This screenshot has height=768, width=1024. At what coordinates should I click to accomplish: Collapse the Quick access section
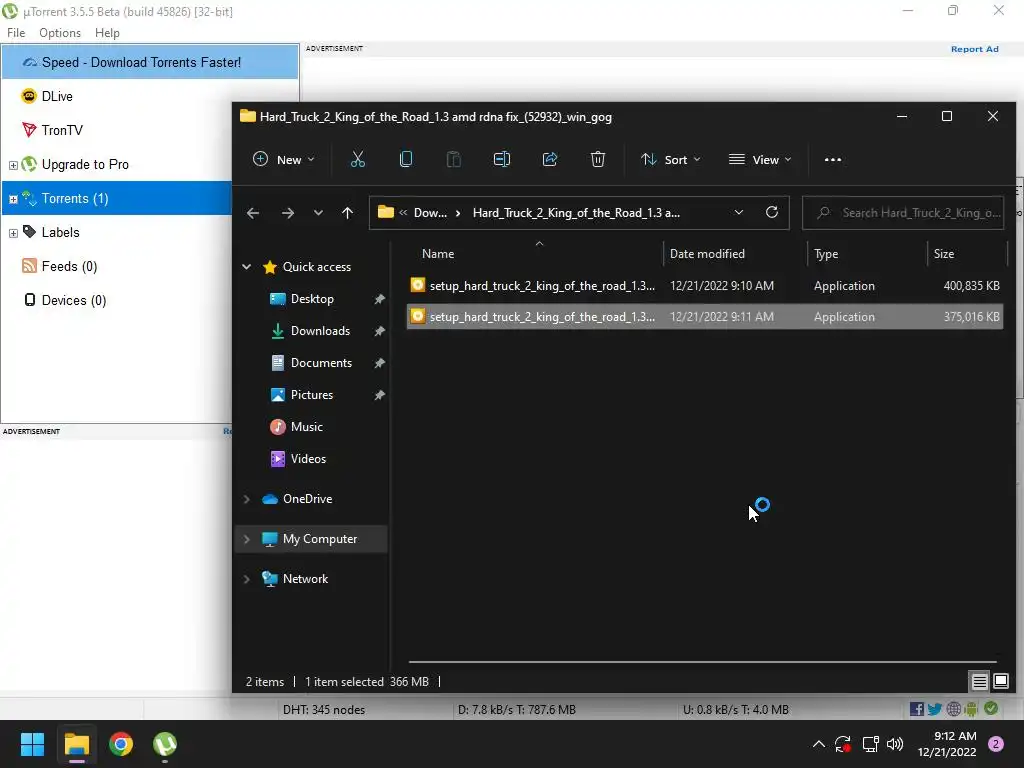247,266
